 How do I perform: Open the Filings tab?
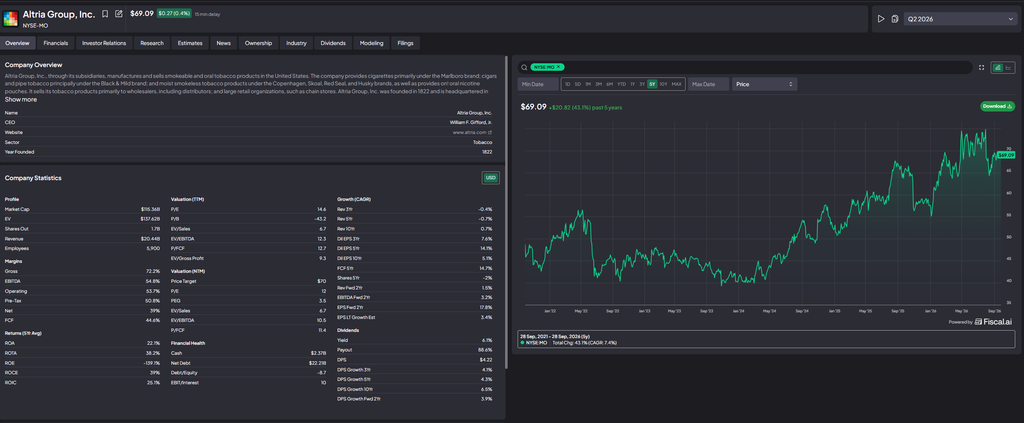[x=406, y=43]
